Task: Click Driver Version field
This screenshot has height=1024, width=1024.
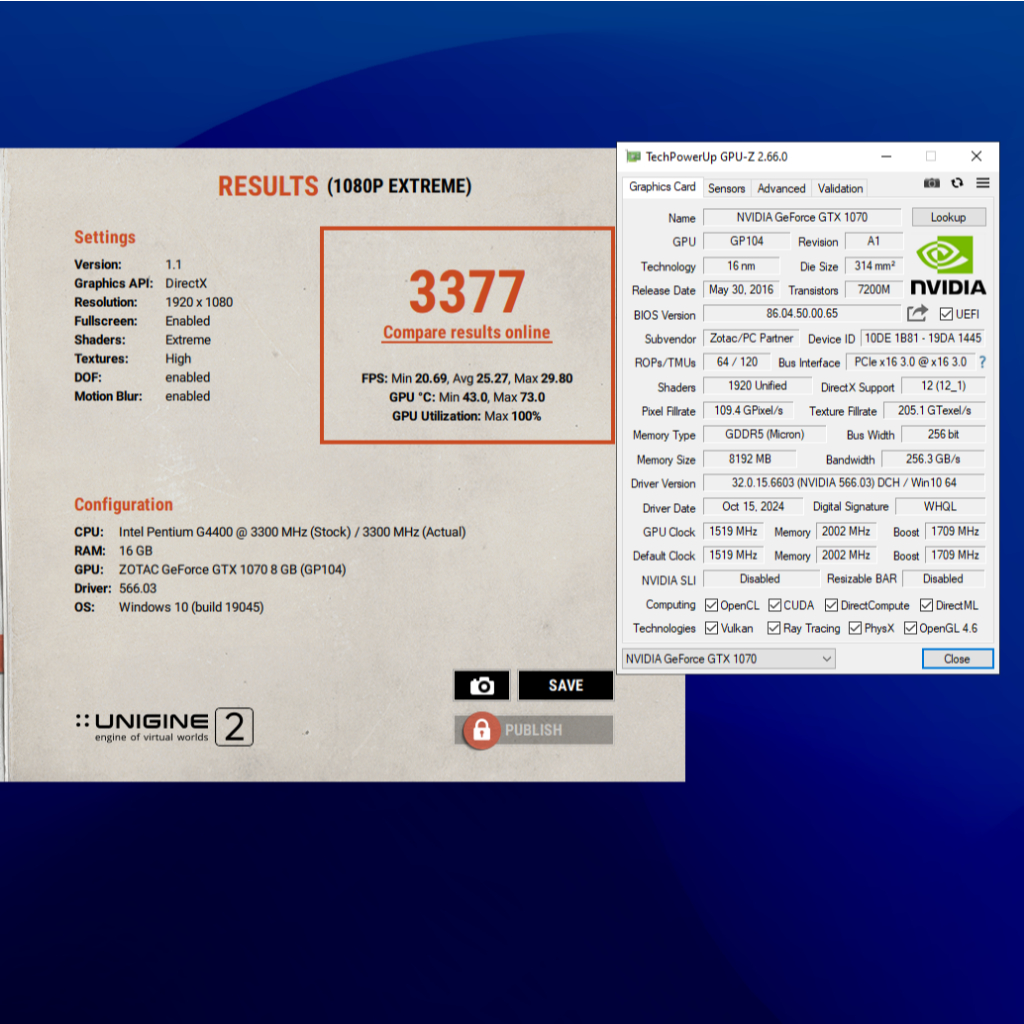Action: [x=844, y=483]
